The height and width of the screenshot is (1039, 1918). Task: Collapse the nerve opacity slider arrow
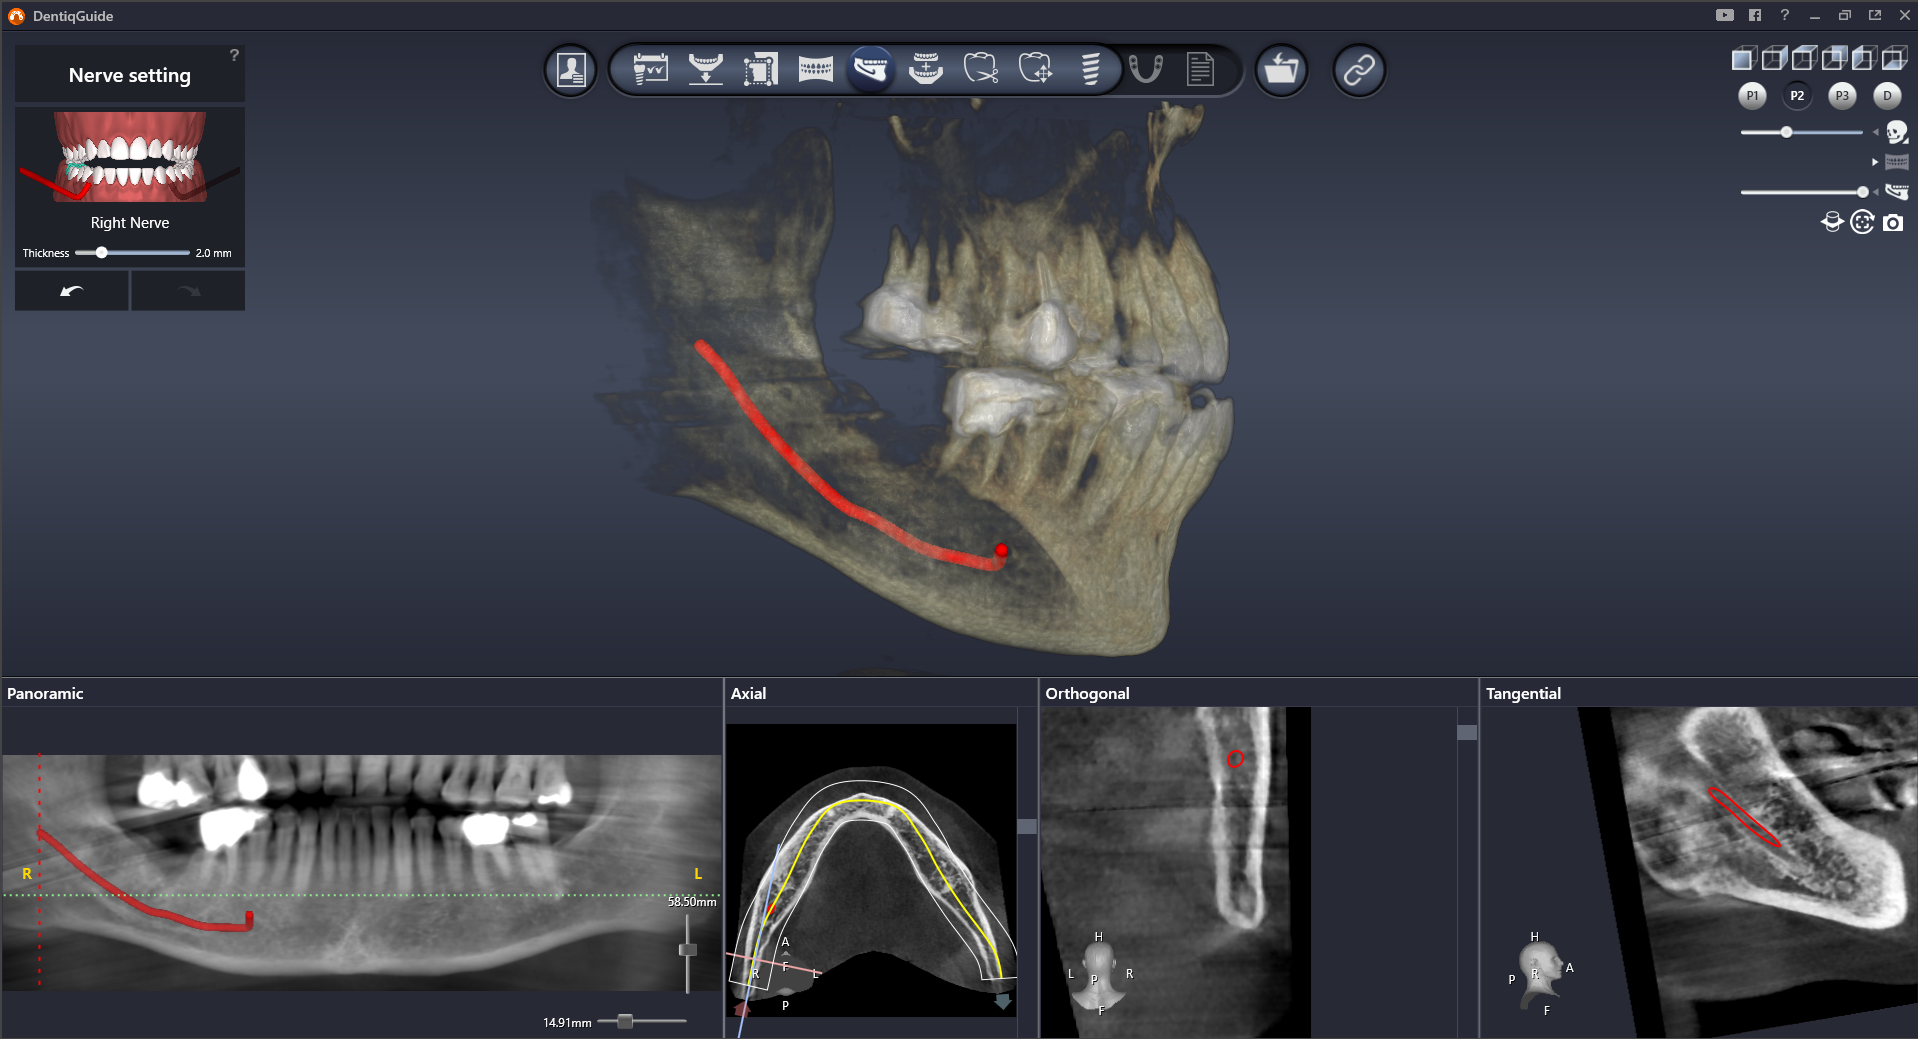1876,192
